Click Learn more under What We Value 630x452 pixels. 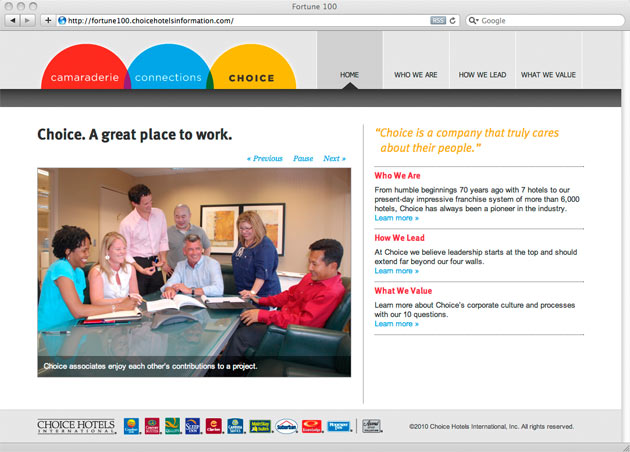coord(397,324)
